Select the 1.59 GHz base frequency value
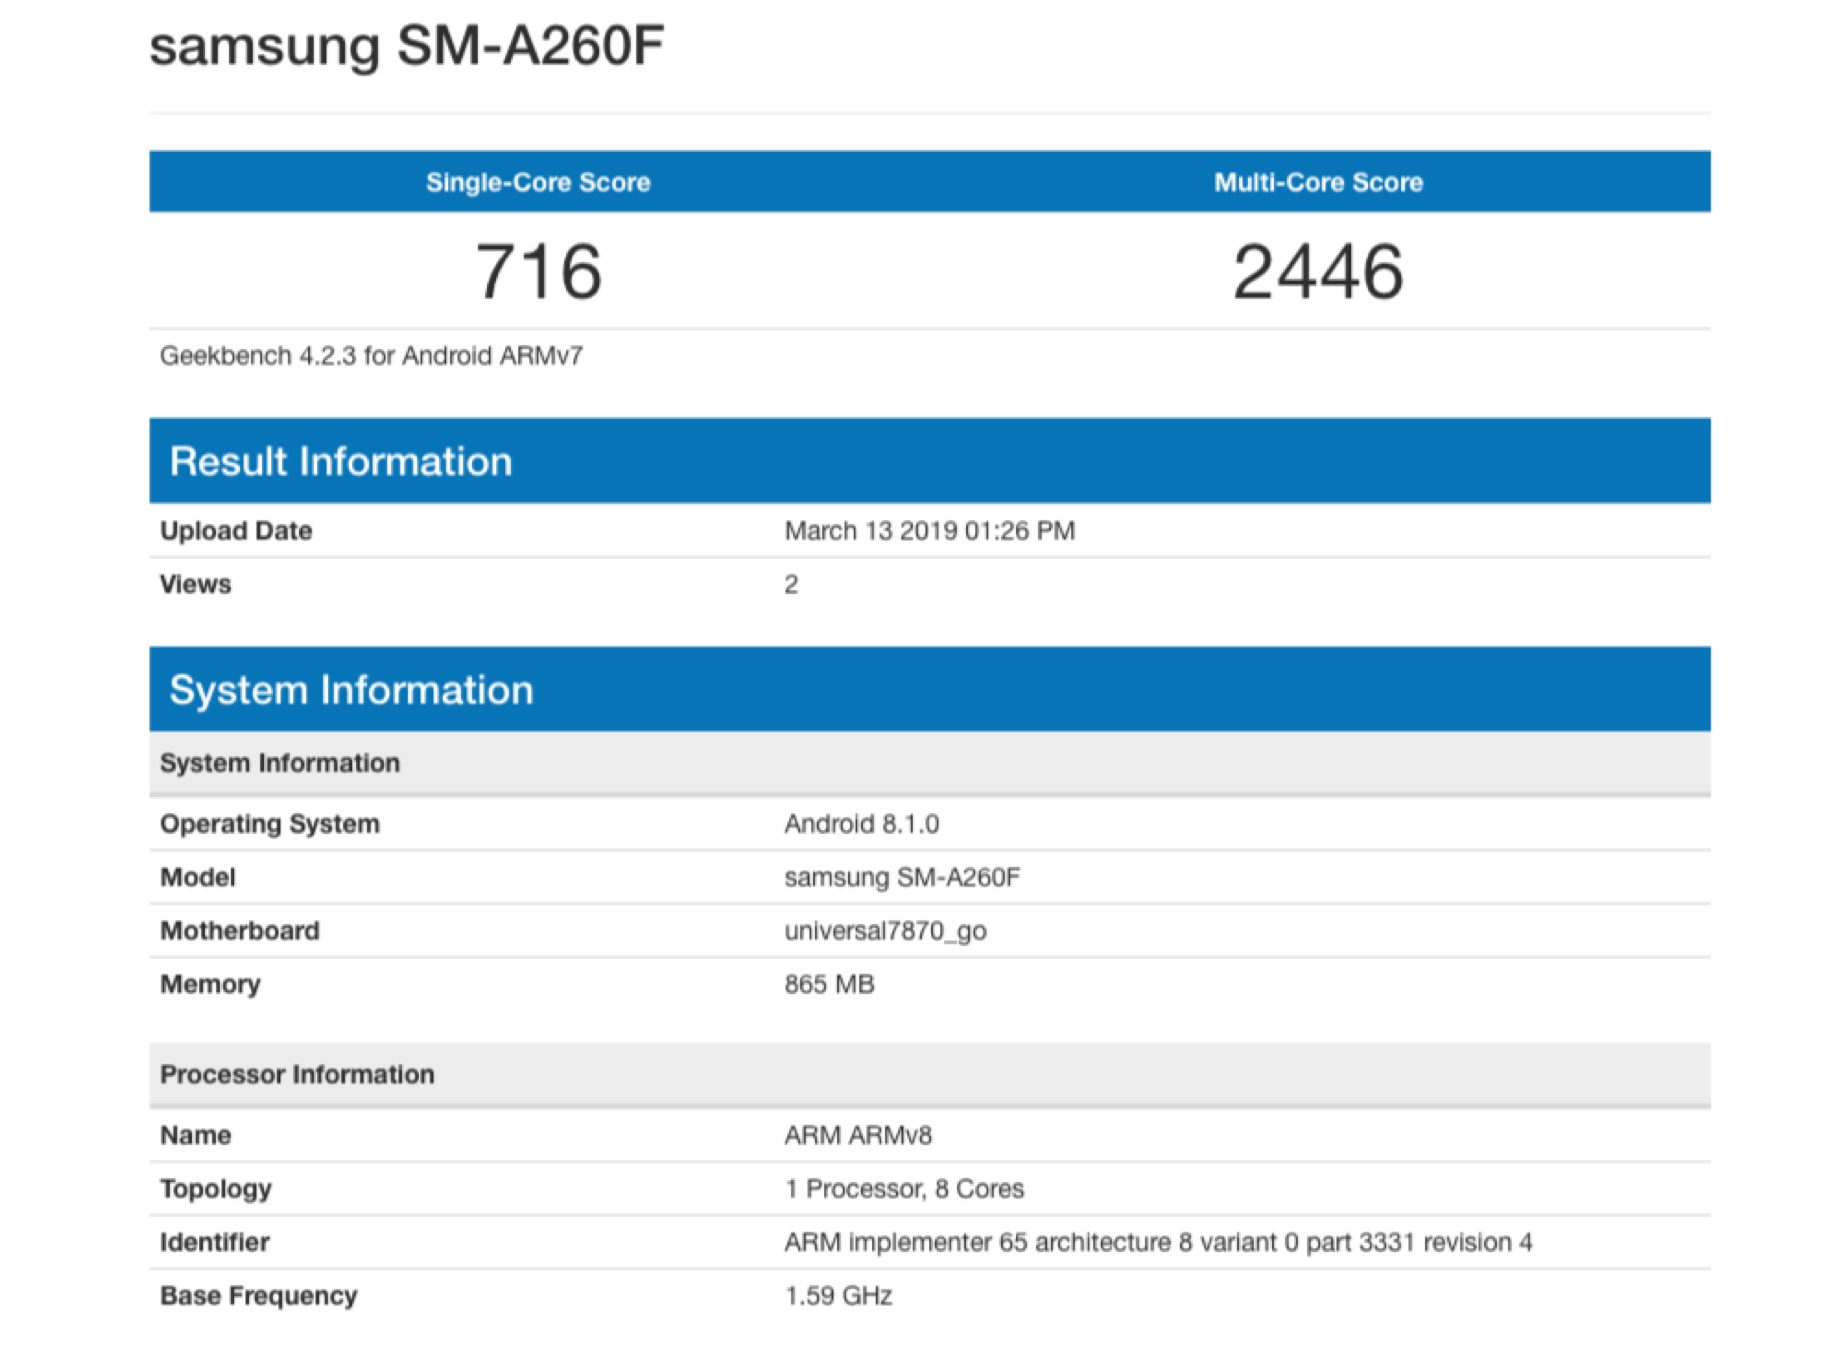Screen dimensions: 1832x1345 838,1296
